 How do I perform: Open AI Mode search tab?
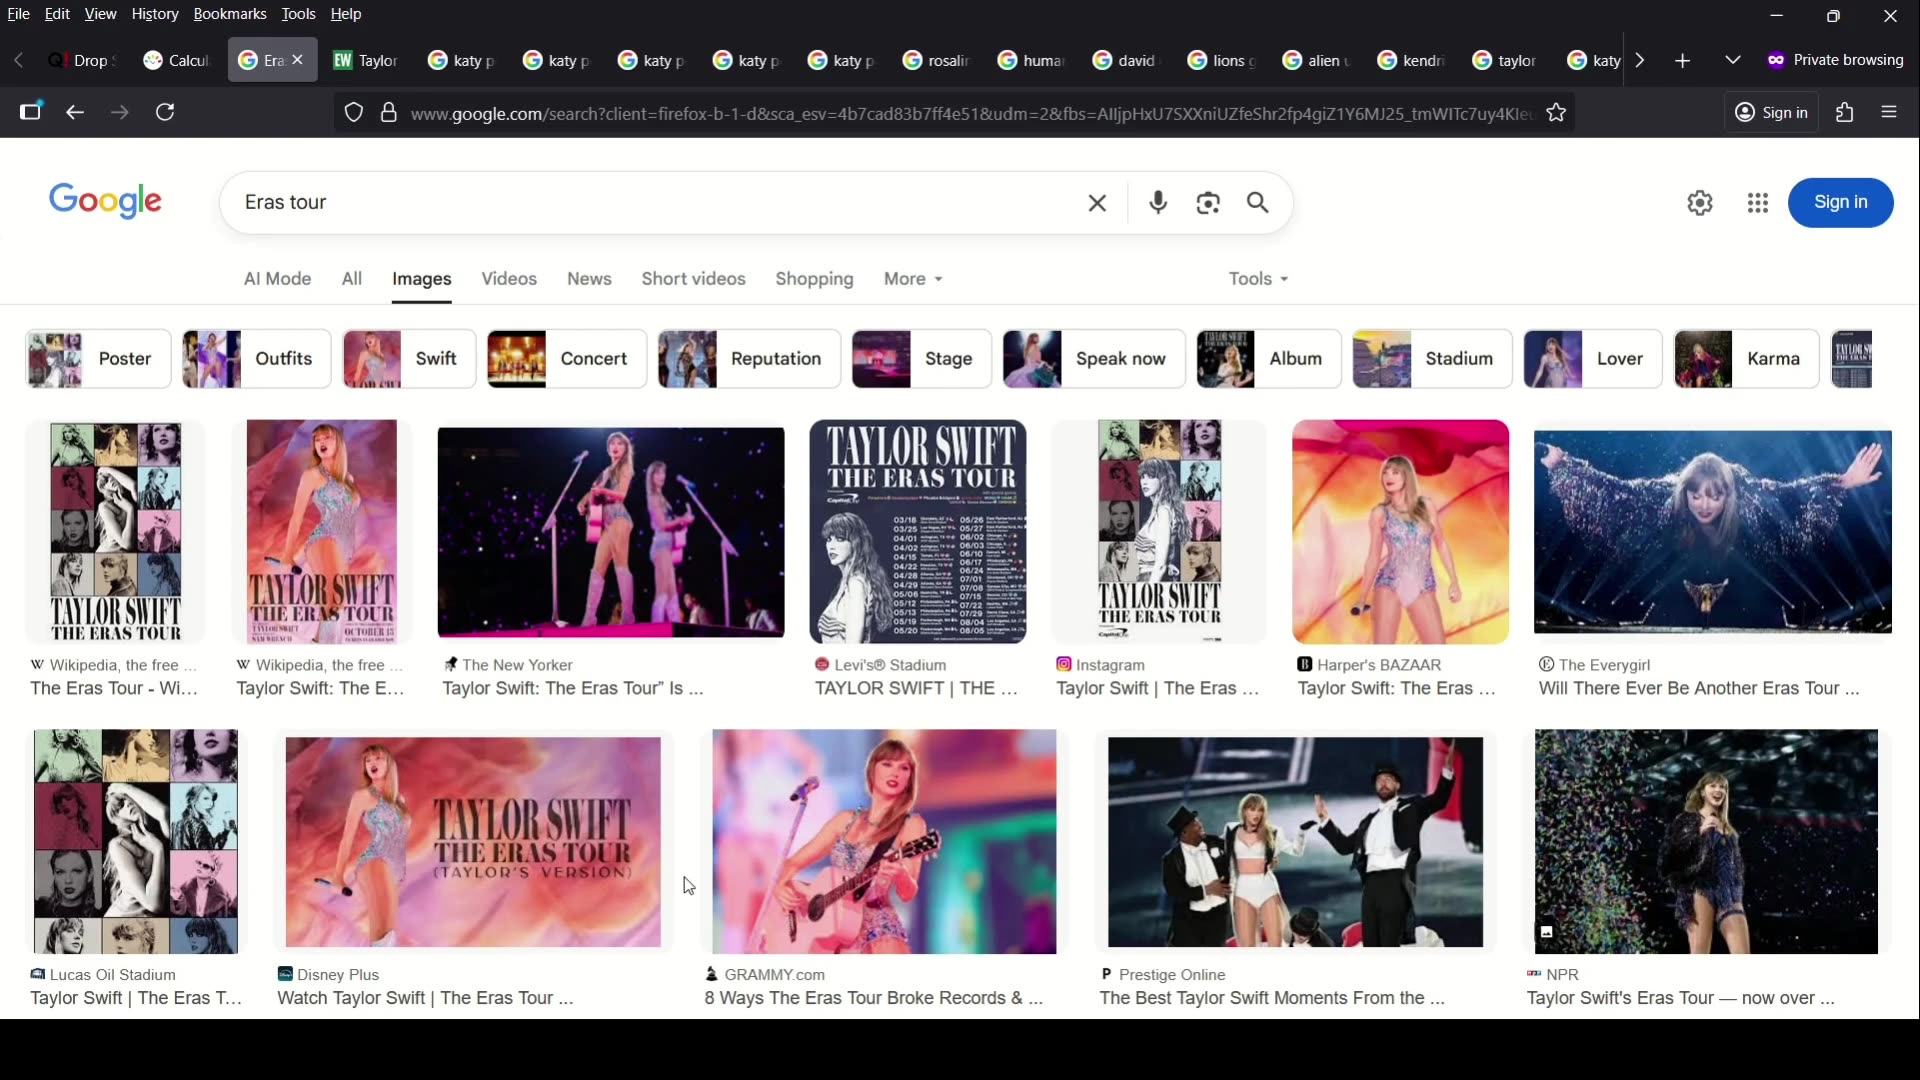point(277,279)
